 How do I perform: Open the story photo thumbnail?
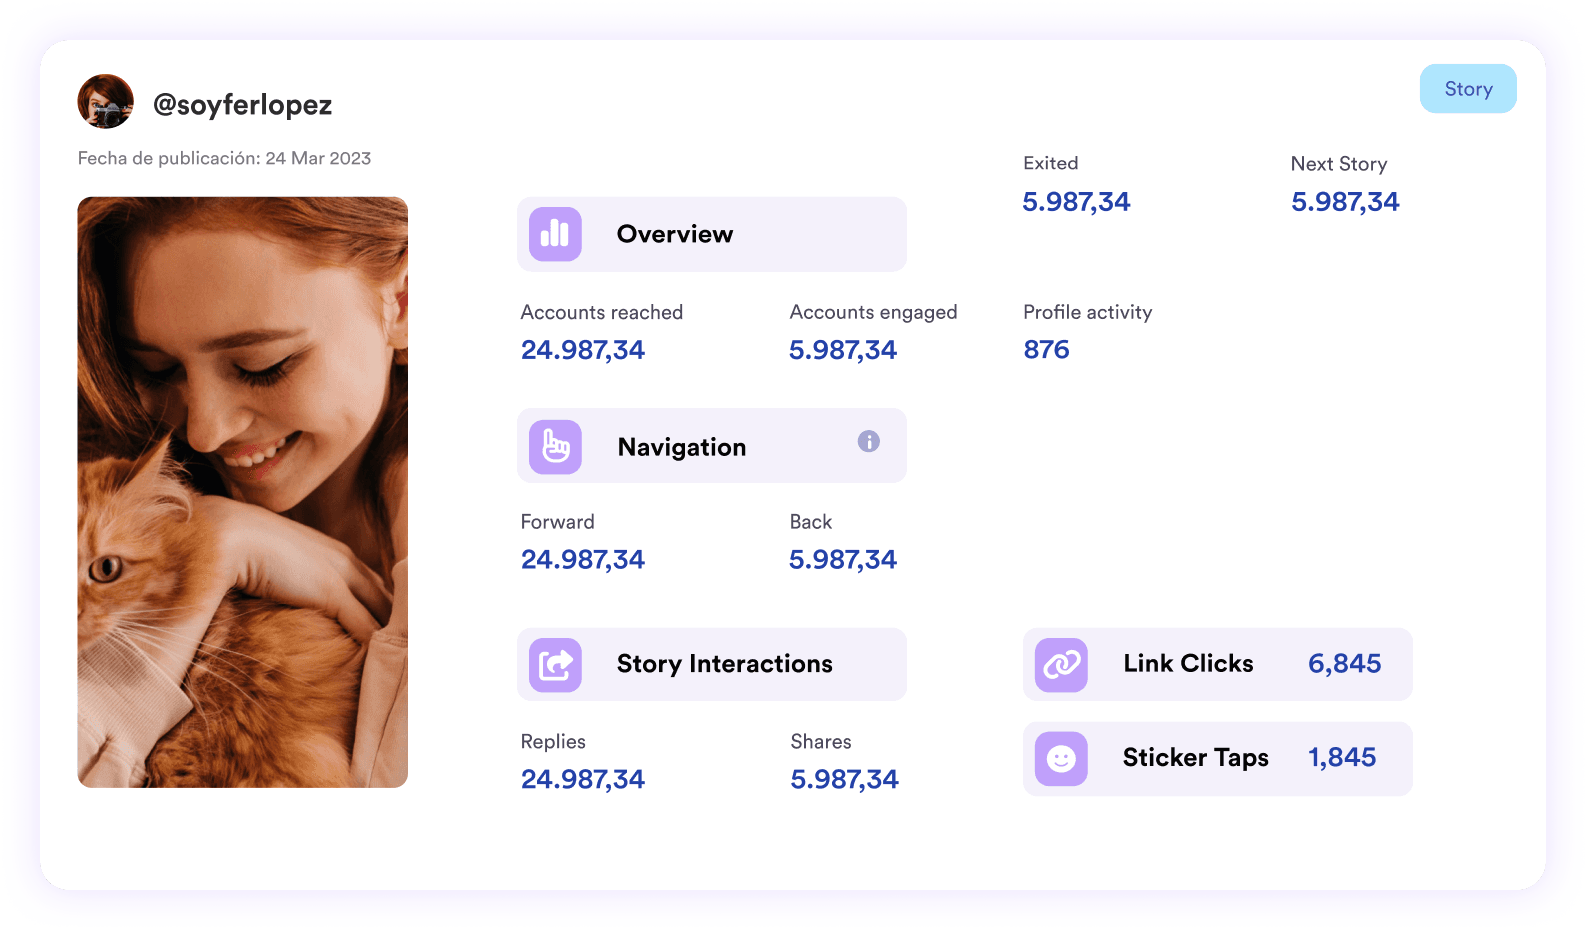(x=243, y=492)
